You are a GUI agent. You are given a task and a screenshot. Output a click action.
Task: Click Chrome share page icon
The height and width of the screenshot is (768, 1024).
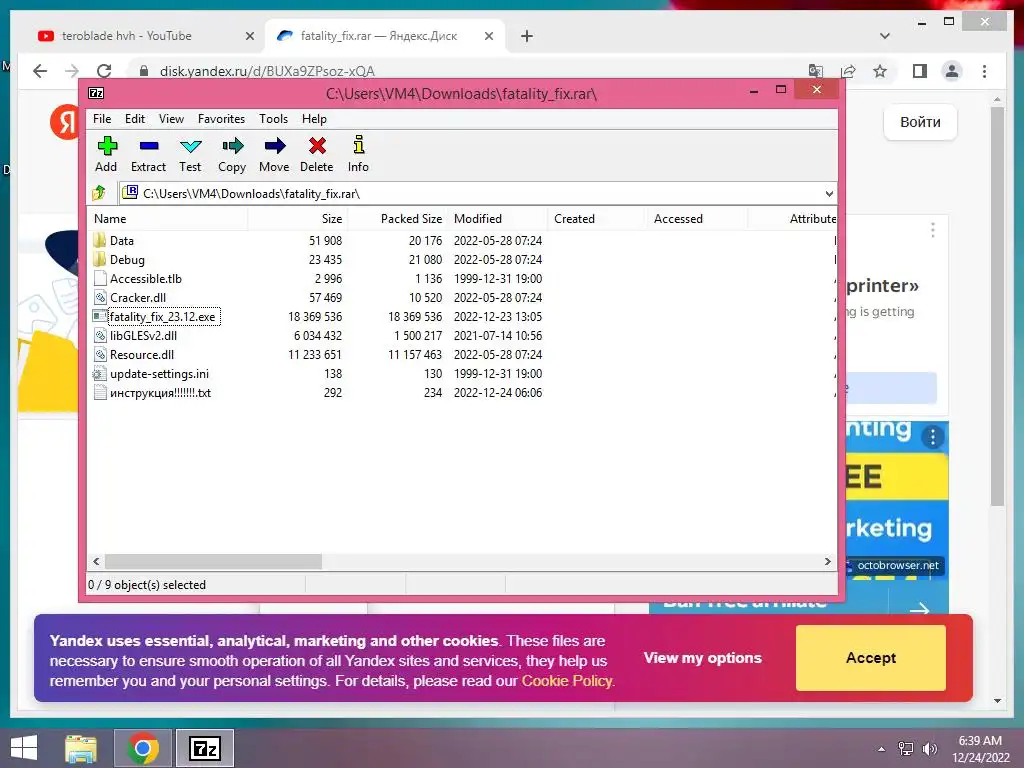[x=848, y=71]
